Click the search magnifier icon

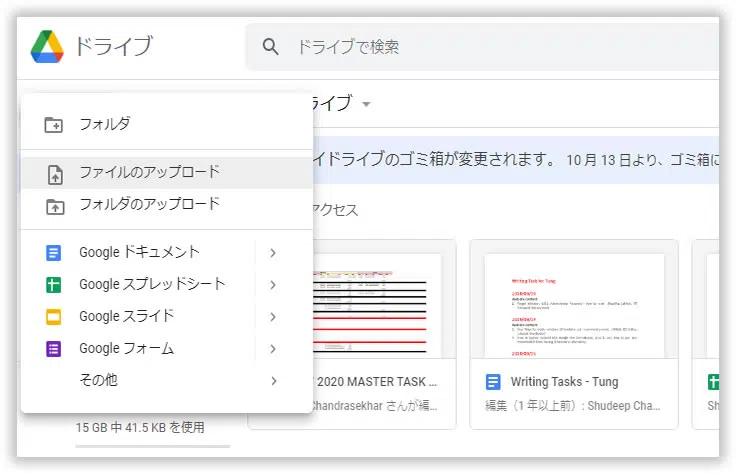tap(270, 46)
